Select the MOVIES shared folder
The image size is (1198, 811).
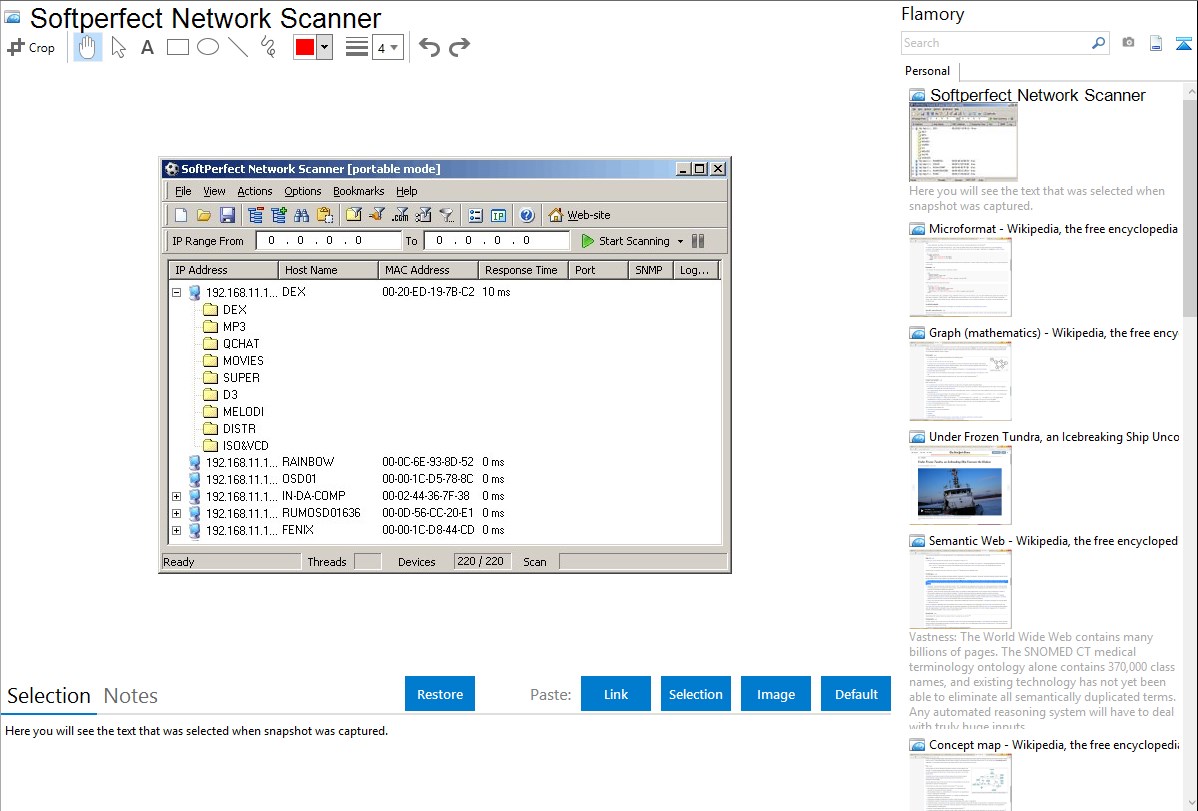tap(234, 361)
